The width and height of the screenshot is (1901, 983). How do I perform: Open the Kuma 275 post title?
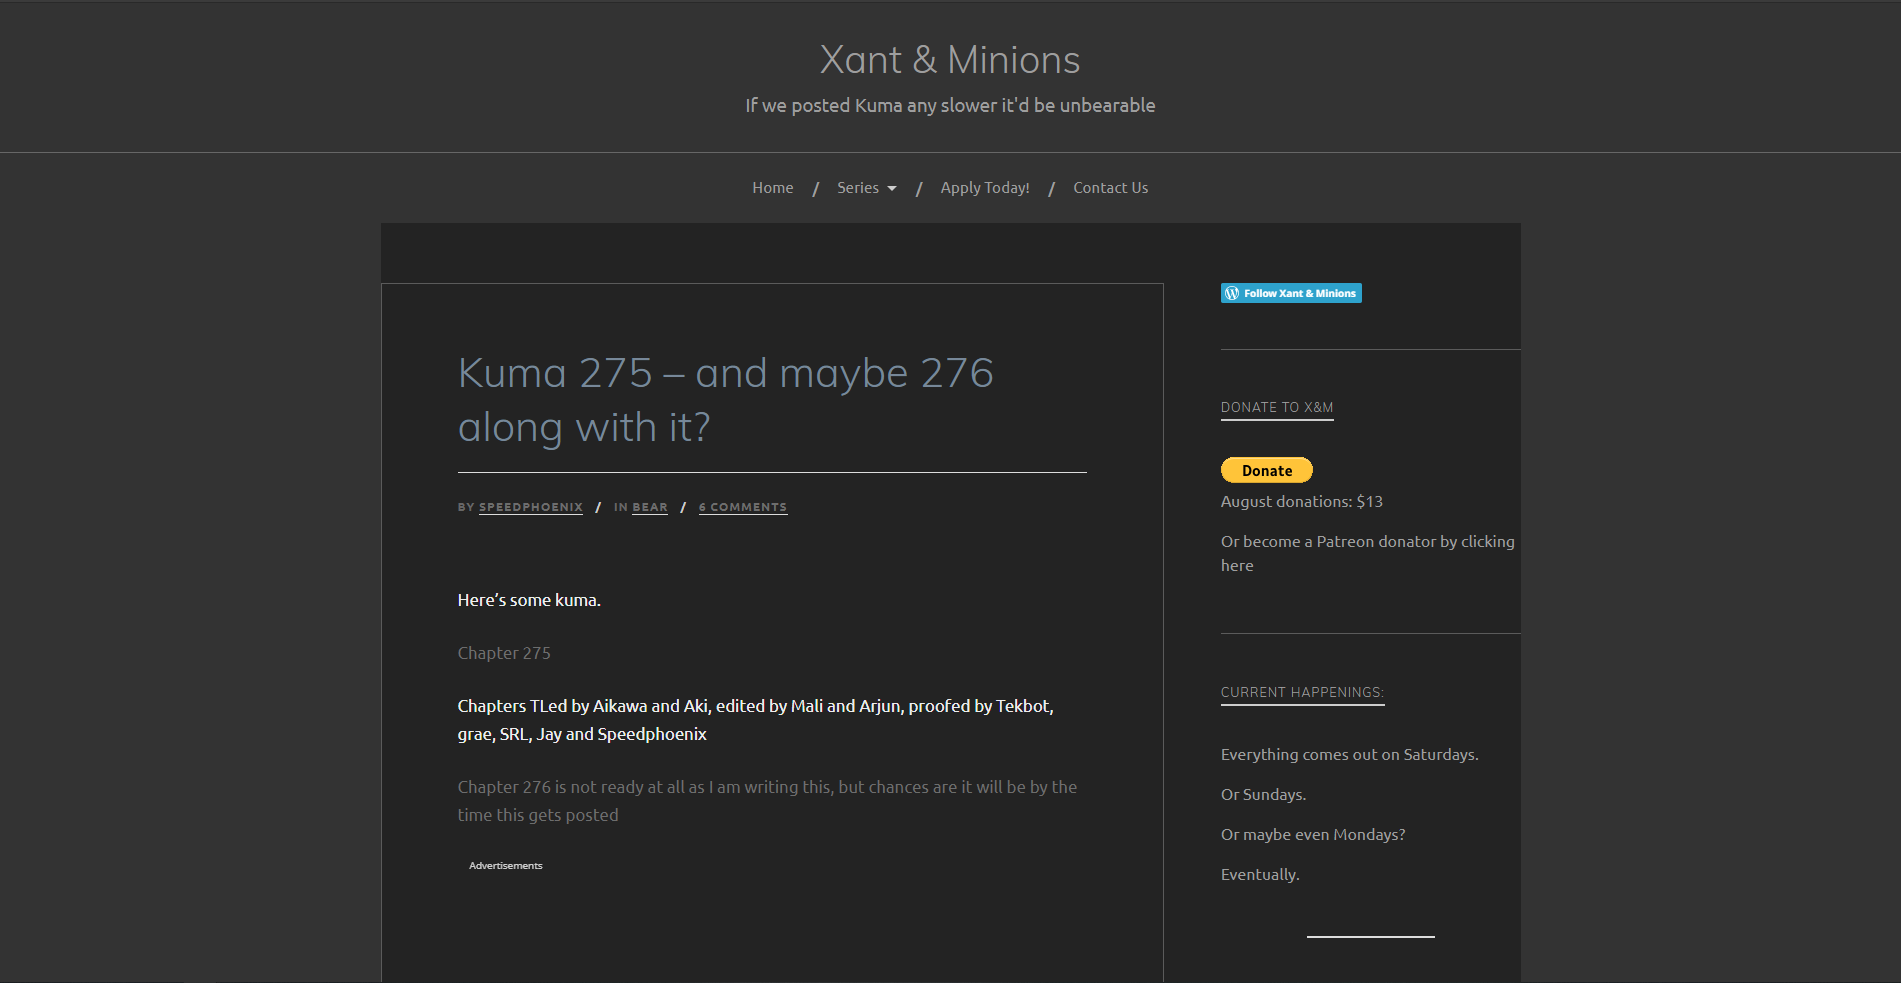click(x=725, y=400)
